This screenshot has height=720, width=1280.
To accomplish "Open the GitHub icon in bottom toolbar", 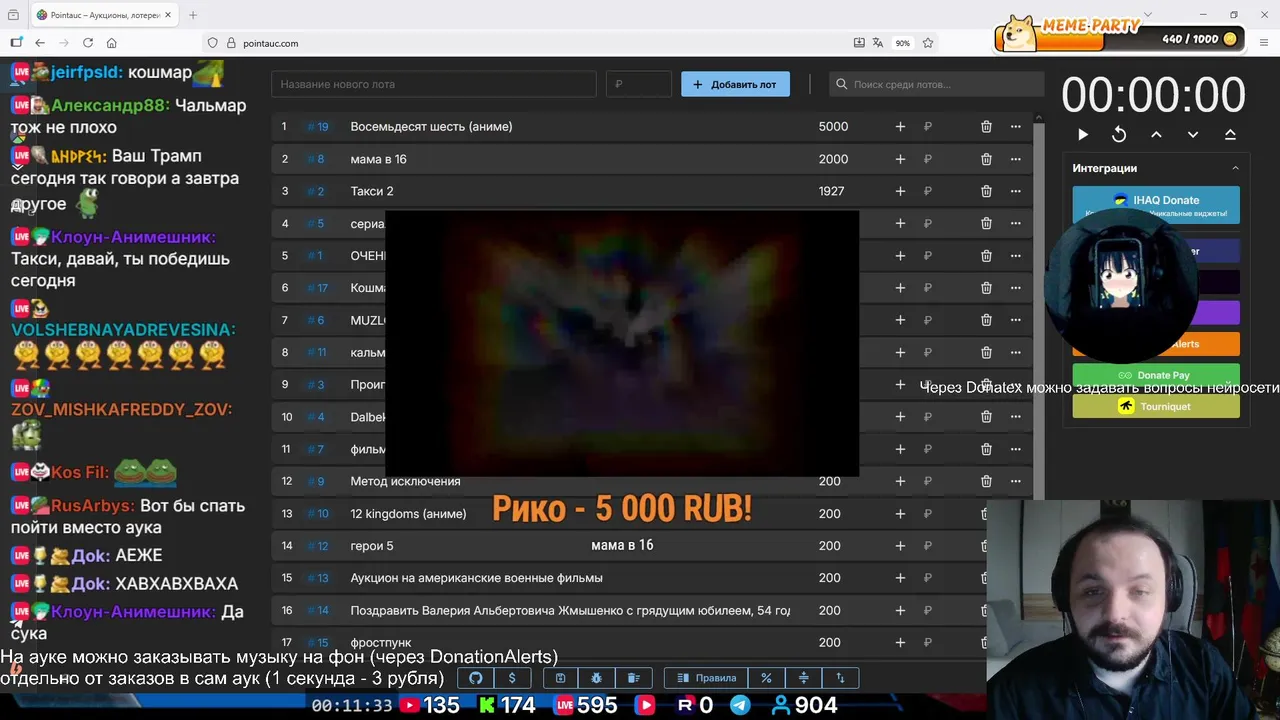I will (x=476, y=678).
